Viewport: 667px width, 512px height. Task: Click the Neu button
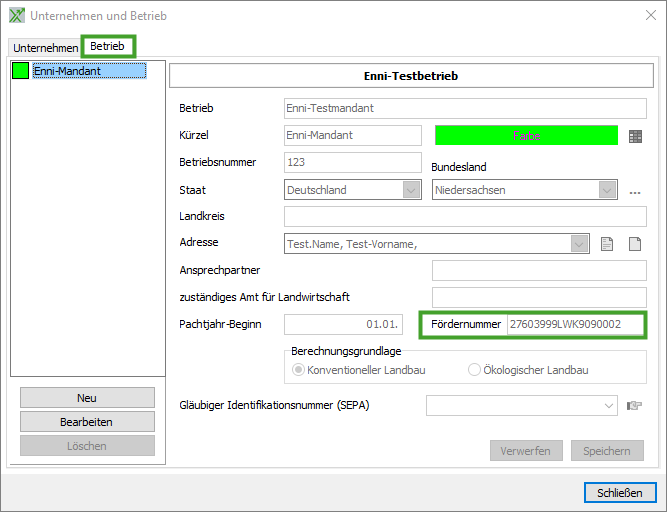coord(87,398)
